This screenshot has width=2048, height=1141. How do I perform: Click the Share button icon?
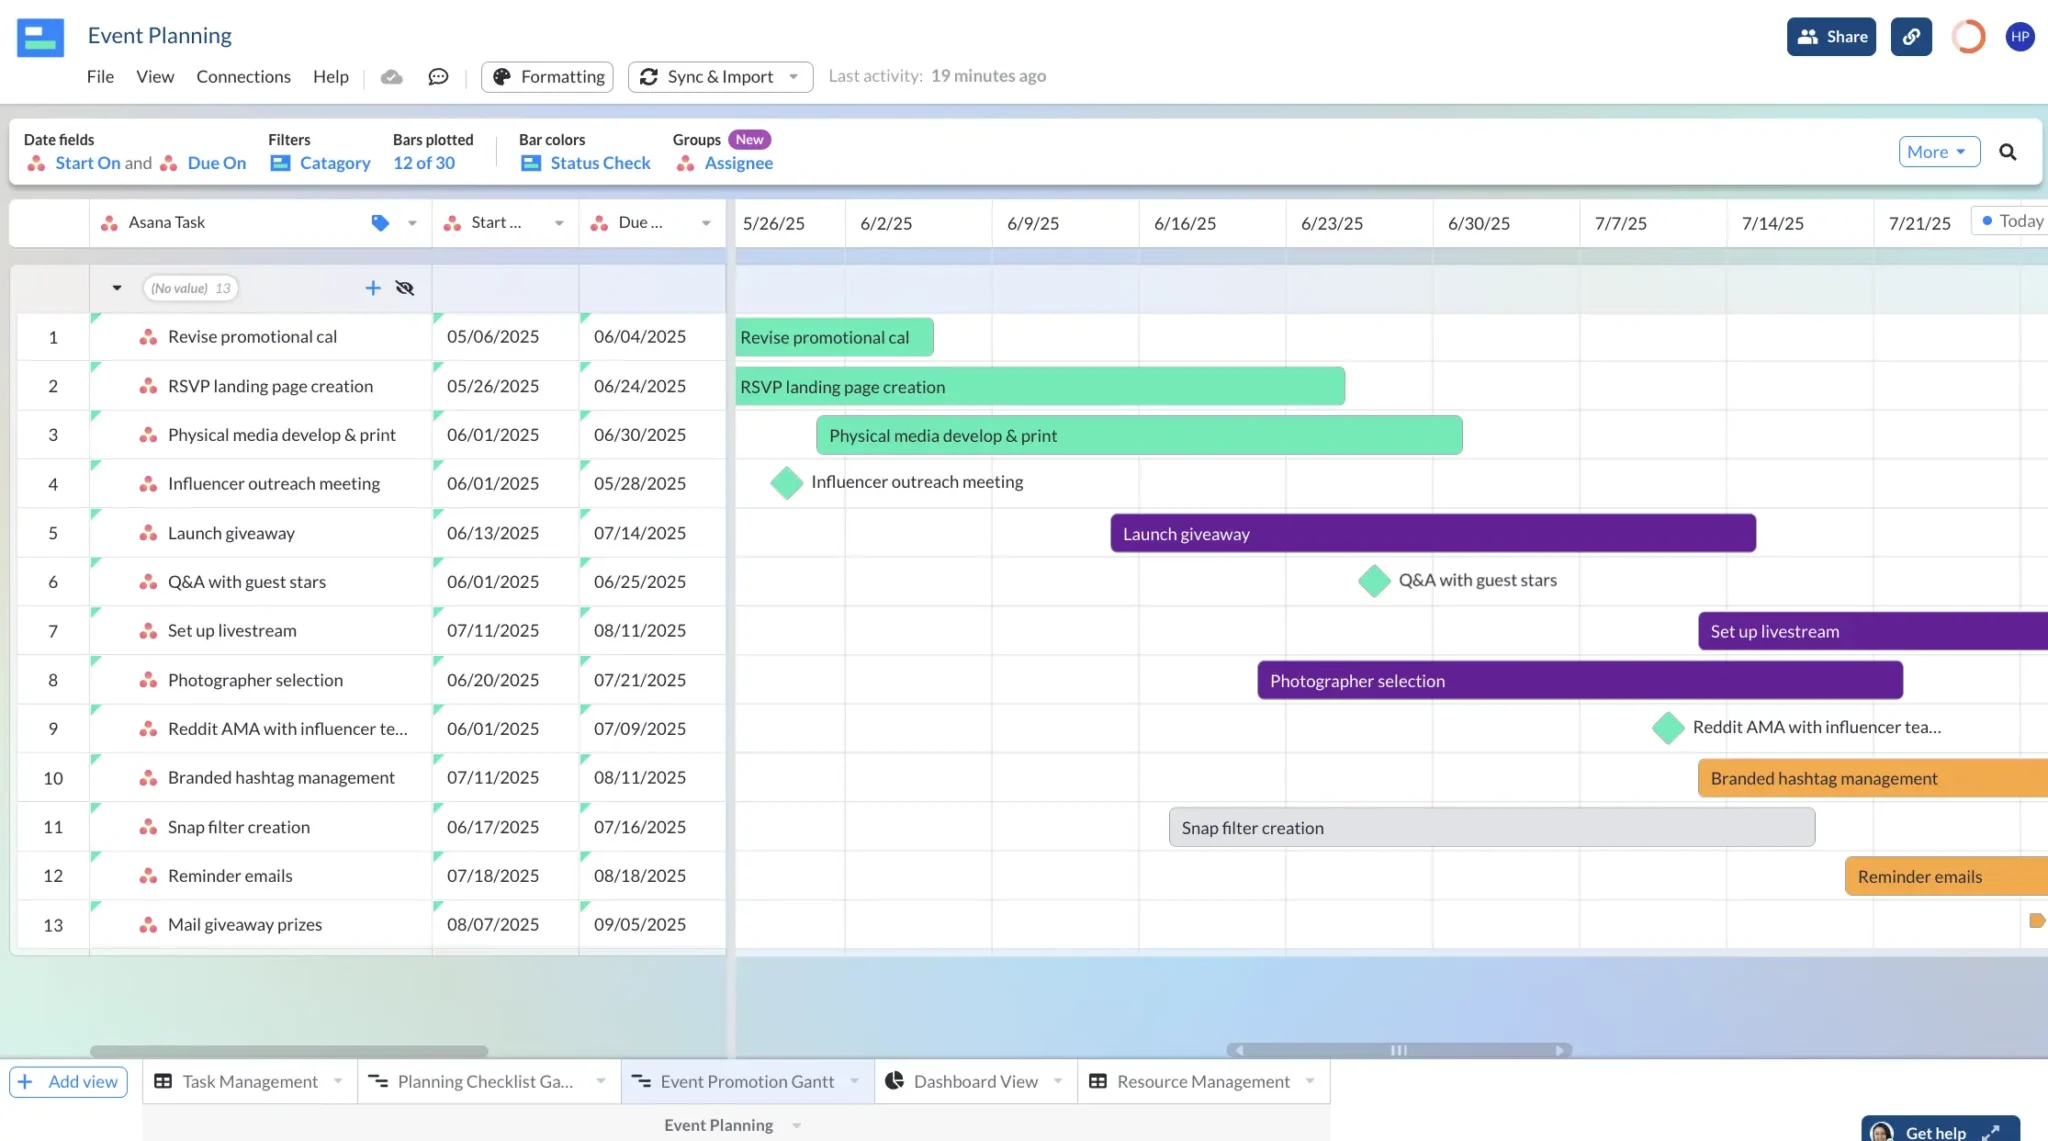(x=1809, y=35)
